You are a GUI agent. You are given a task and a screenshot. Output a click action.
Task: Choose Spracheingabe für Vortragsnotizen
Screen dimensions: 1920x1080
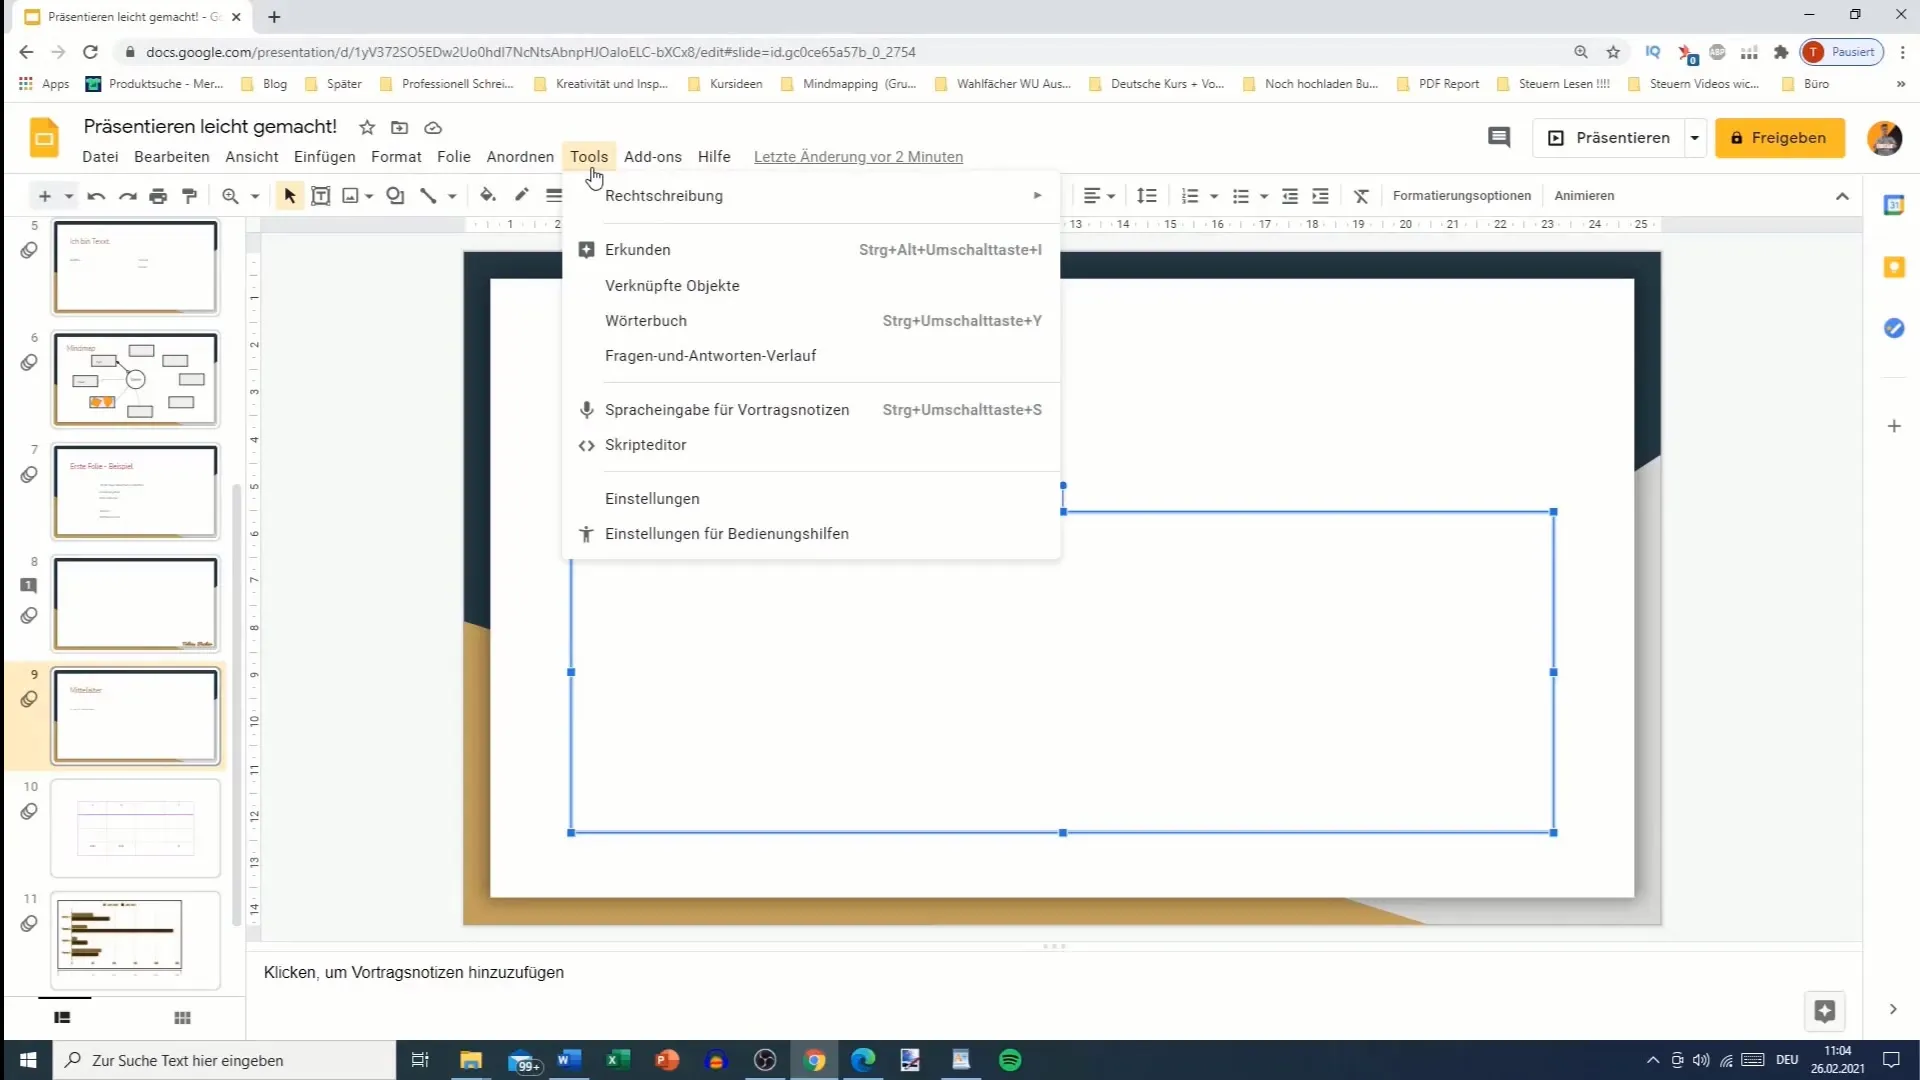811,410
